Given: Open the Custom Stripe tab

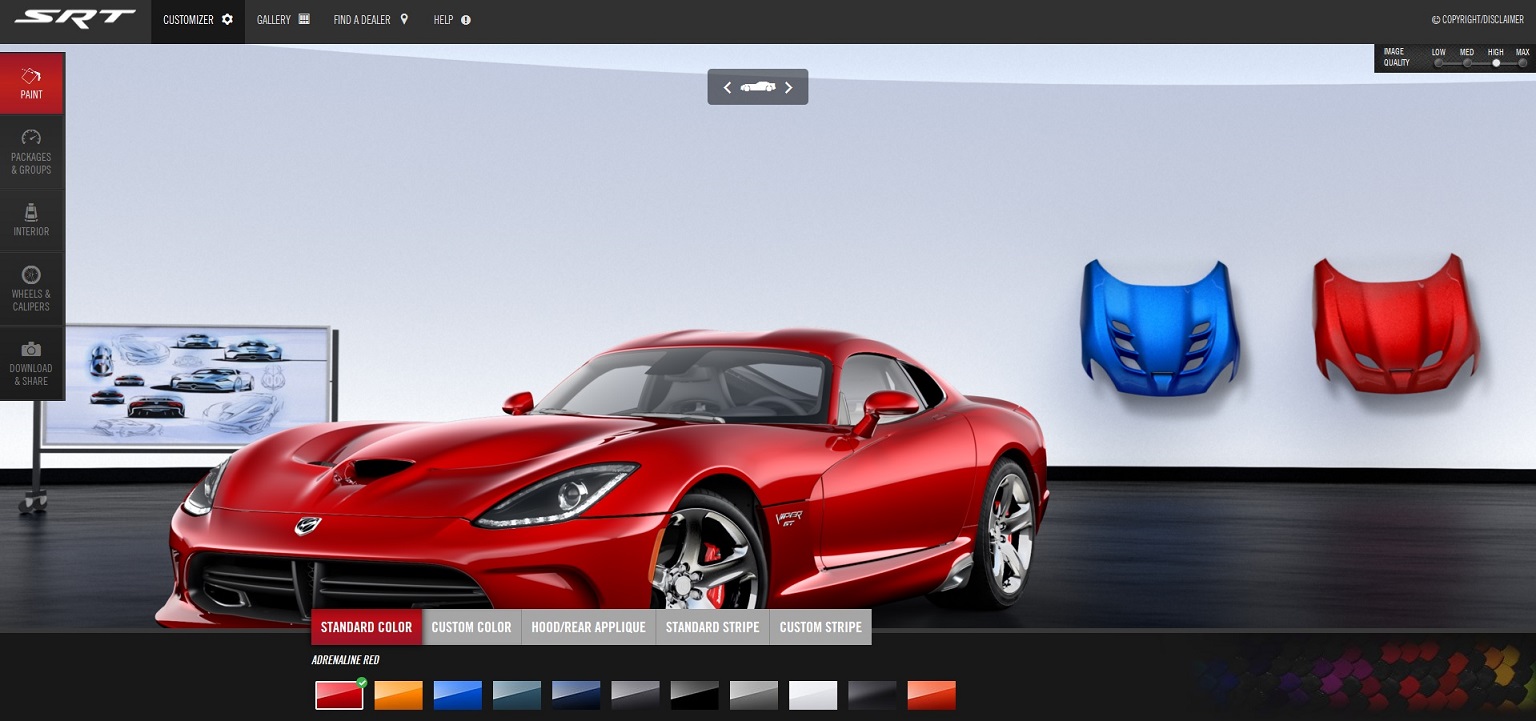Looking at the screenshot, I should (820, 627).
